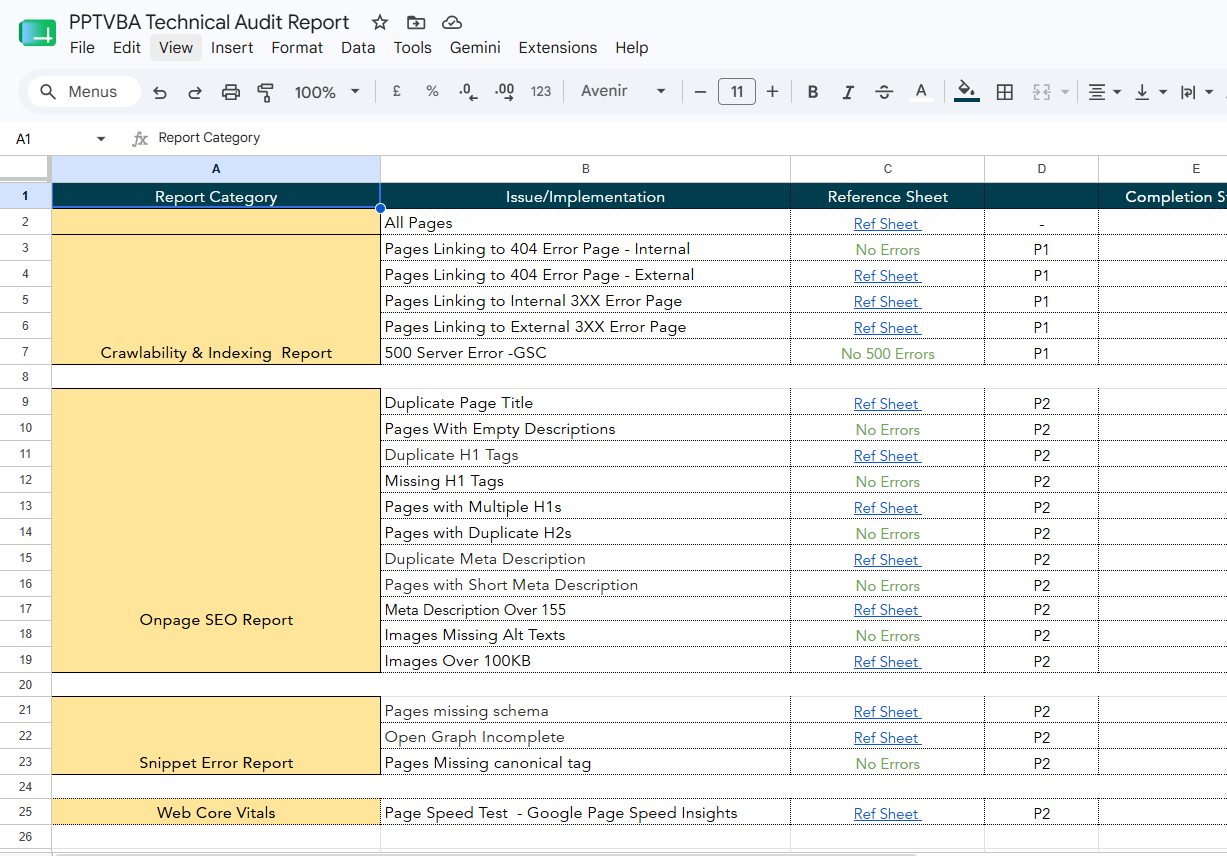Click the font size field showing 11
Image resolution: width=1227 pixels, height=856 pixels.
737,92
